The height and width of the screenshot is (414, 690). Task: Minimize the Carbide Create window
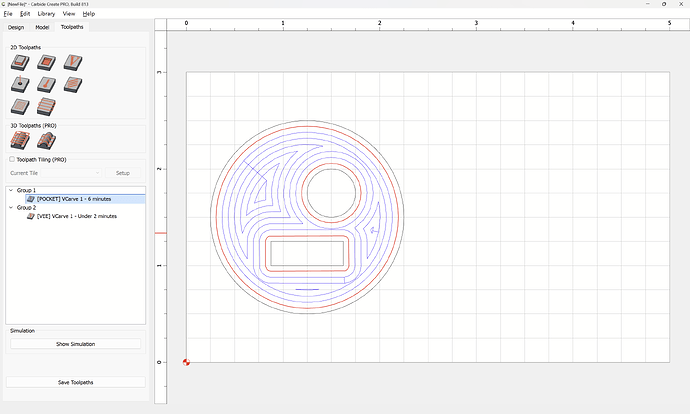[x=648, y=4]
